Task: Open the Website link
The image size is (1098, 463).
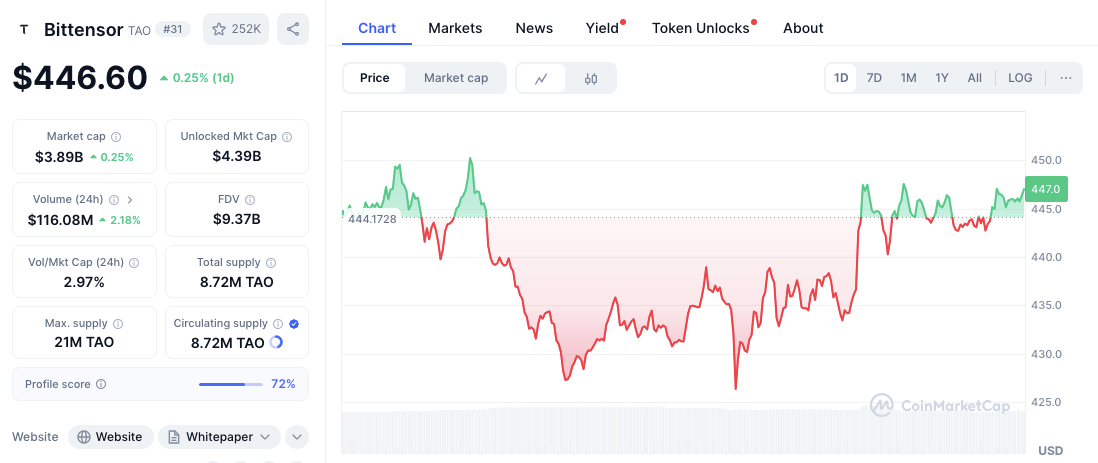Action: point(111,437)
